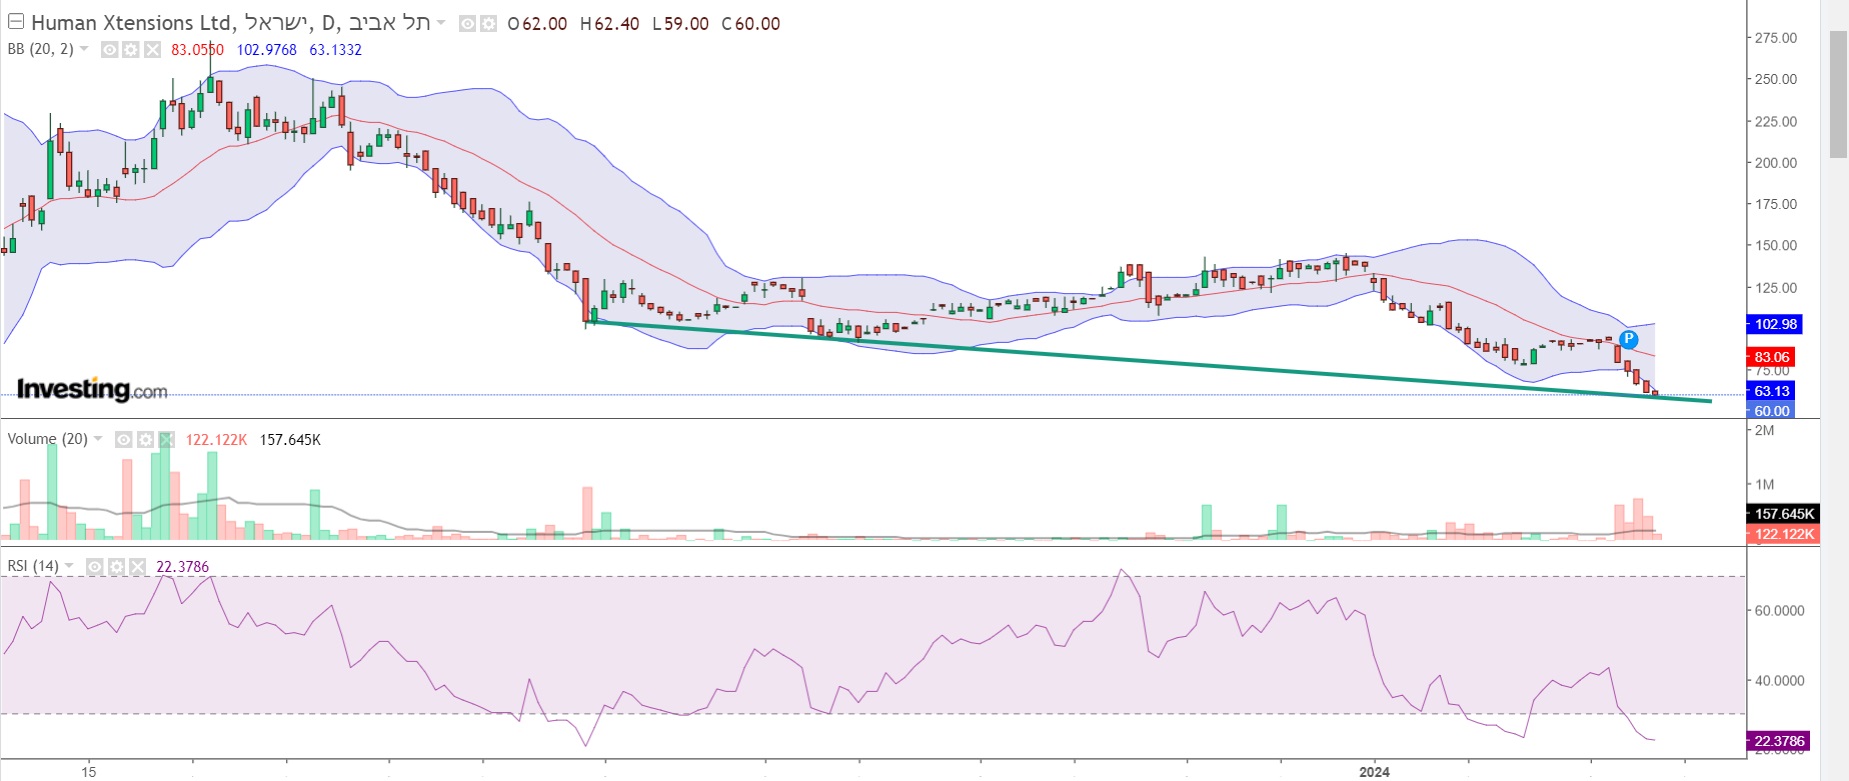The width and height of the screenshot is (1849, 781).
Task: Click the vertical scrollbar thumb on right edge
Action: tap(1838, 94)
